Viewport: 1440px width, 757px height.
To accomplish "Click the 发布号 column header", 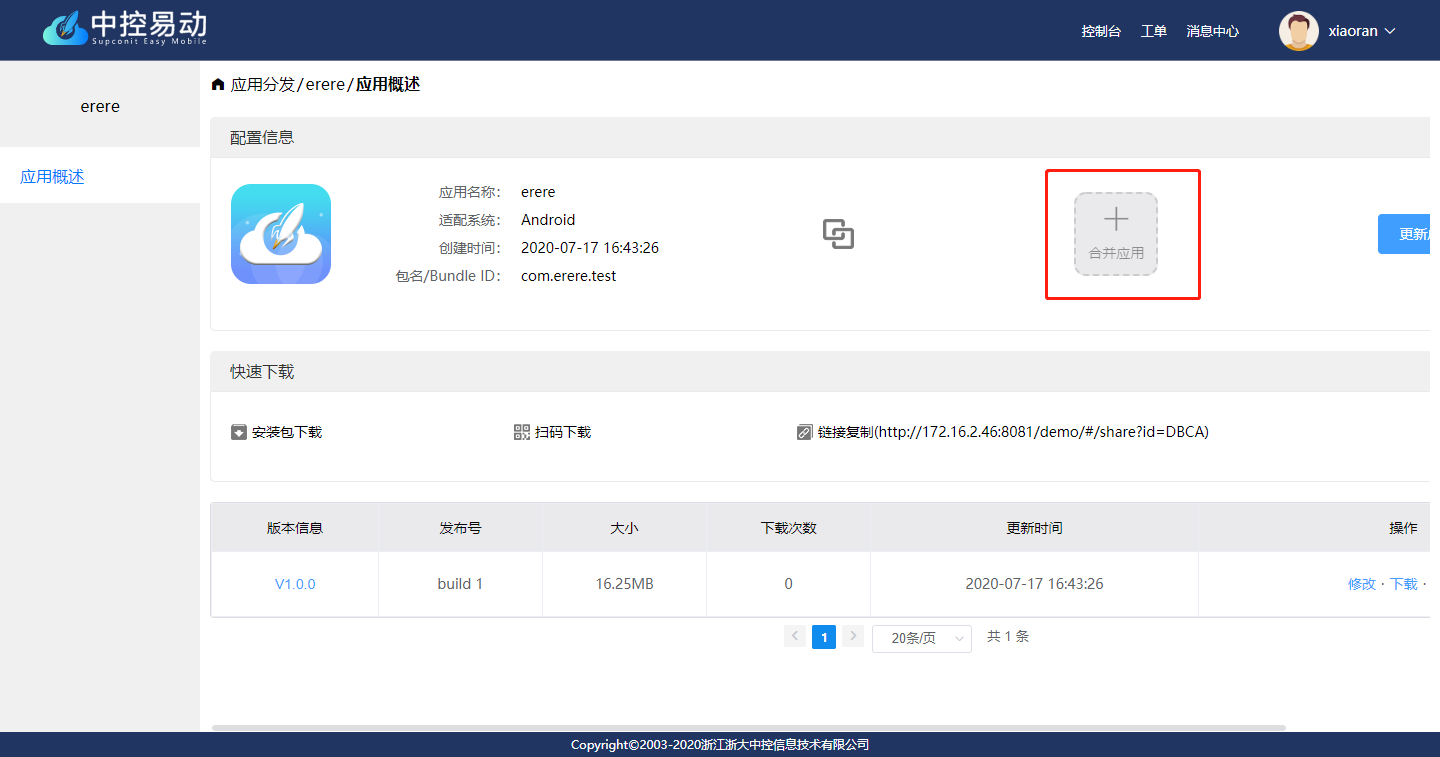I will point(460,528).
